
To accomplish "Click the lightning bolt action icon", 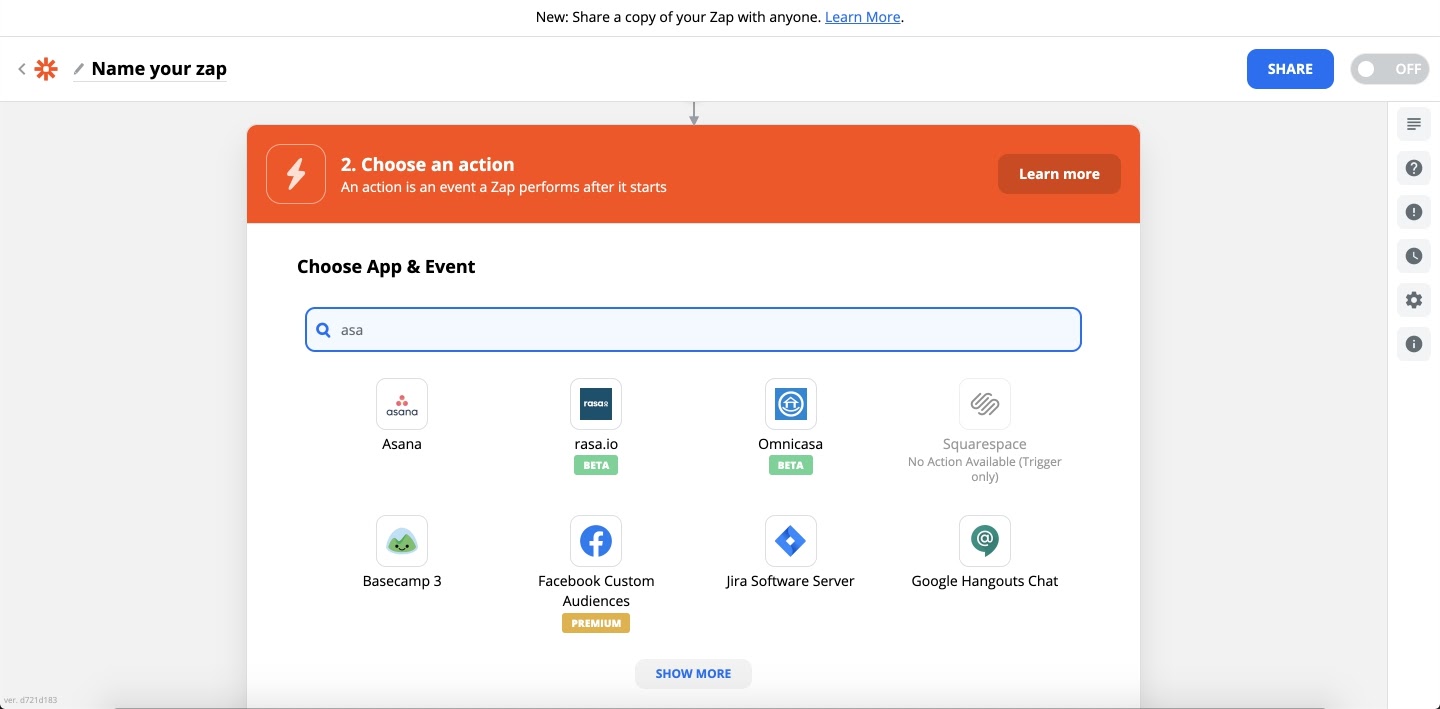I will tap(296, 174).
